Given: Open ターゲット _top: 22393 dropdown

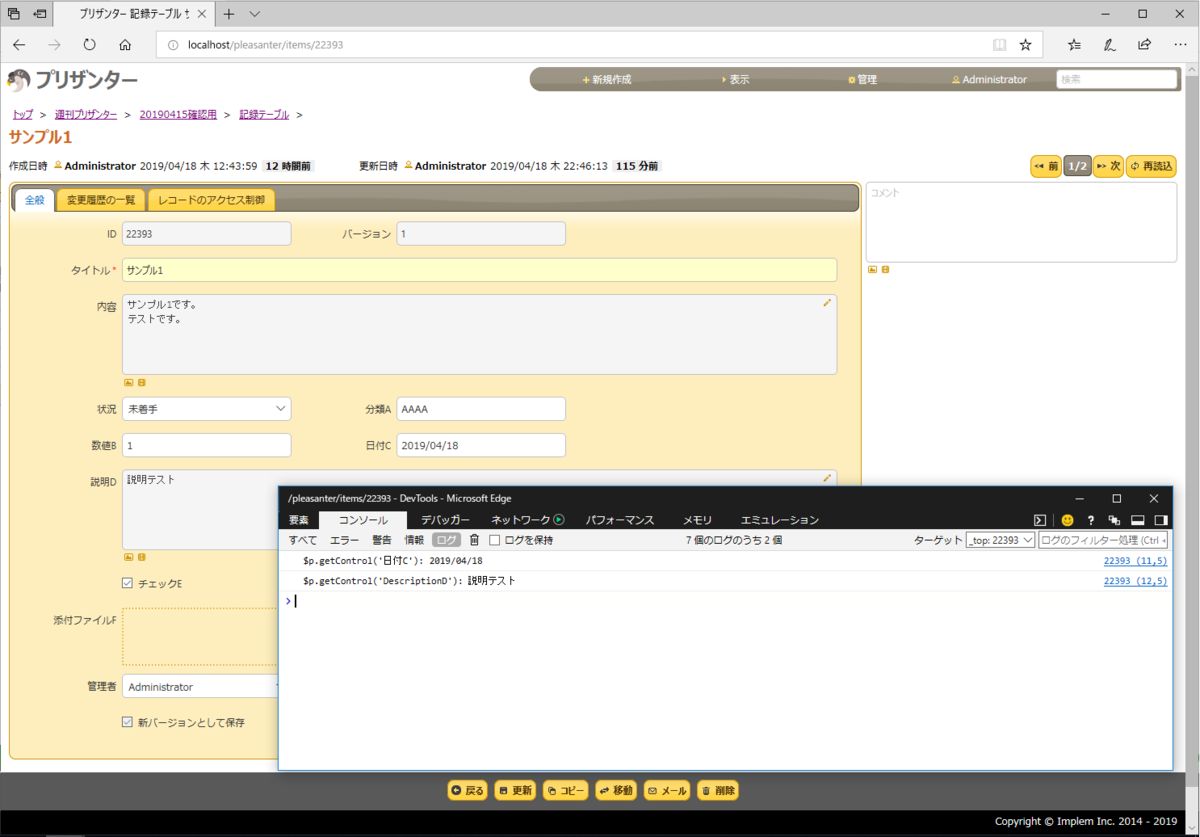Looking at the screenshot, I should [1000, 540].
